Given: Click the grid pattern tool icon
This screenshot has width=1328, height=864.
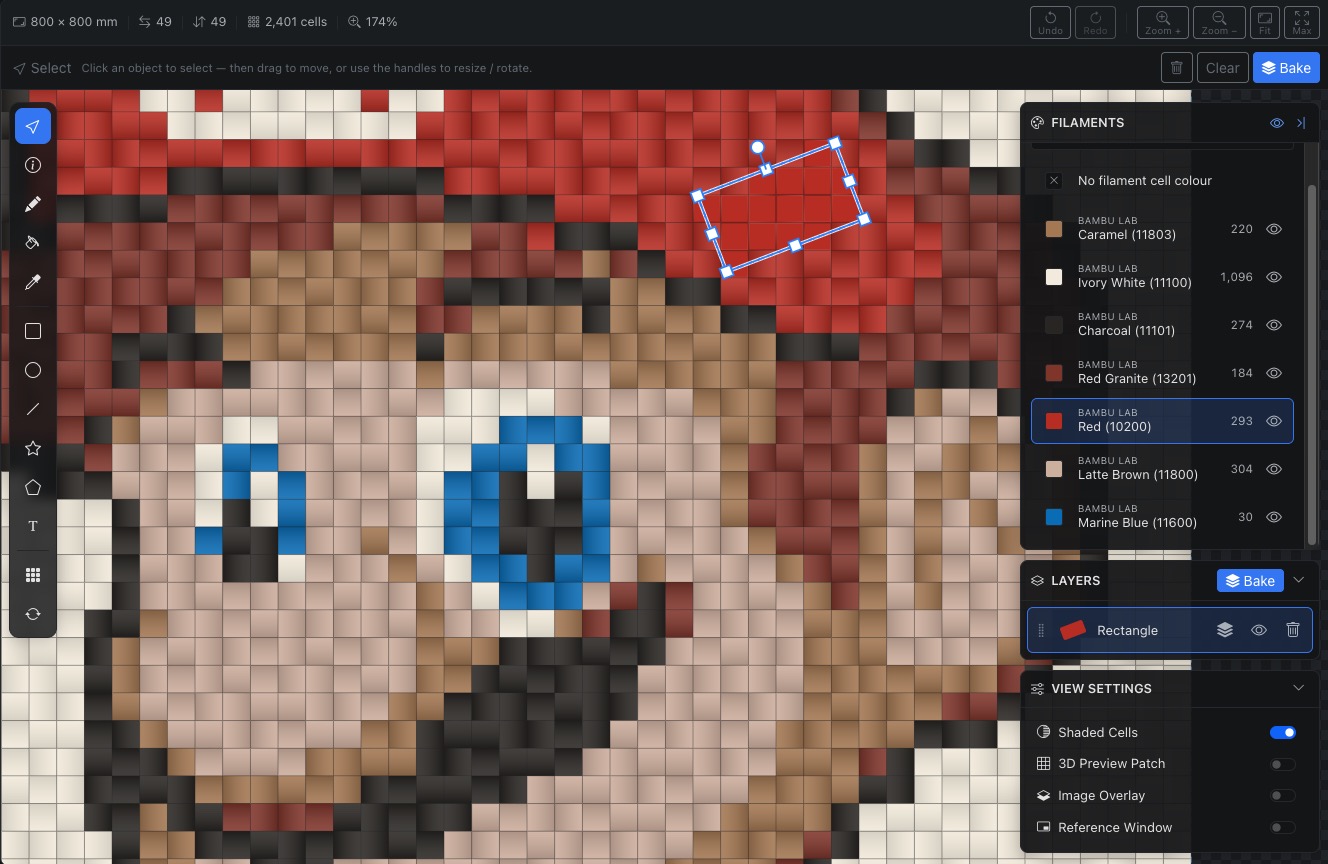Looking at the screenshot, I should point(33,575).
